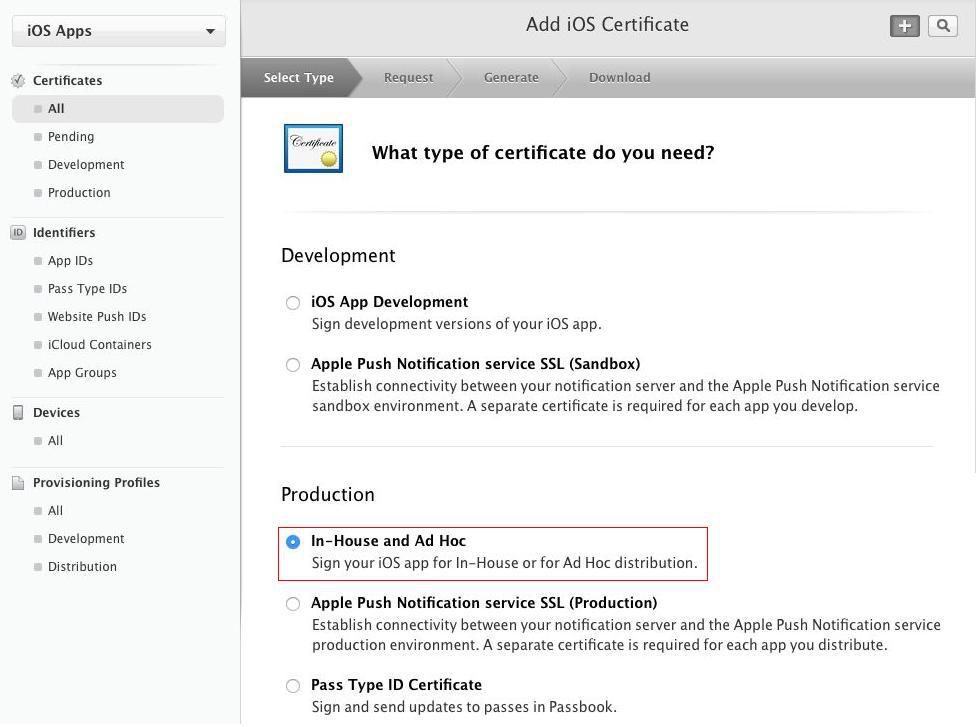Show Production certificates
This screenshot has height=727, width=978.
click(79, 193)
